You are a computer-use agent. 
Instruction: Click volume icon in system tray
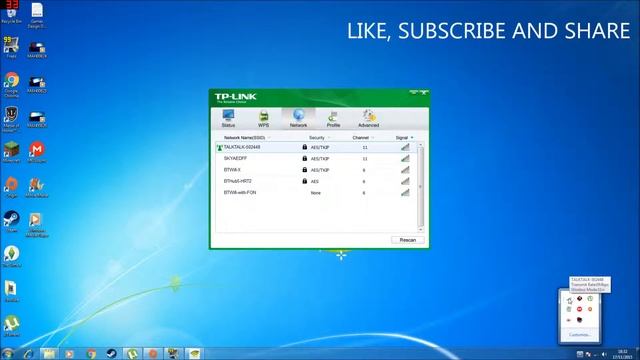pyautogui.click(x=604, y=354)
